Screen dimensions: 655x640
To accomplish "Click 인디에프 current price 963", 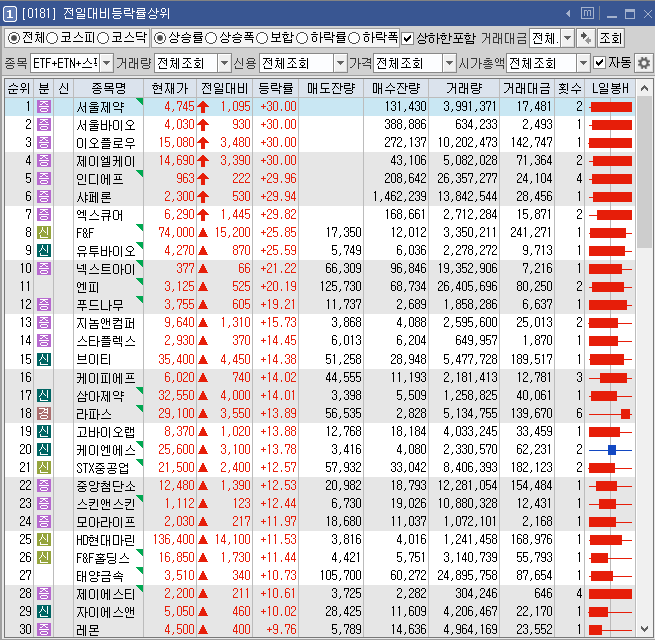I will coord(185,179).
